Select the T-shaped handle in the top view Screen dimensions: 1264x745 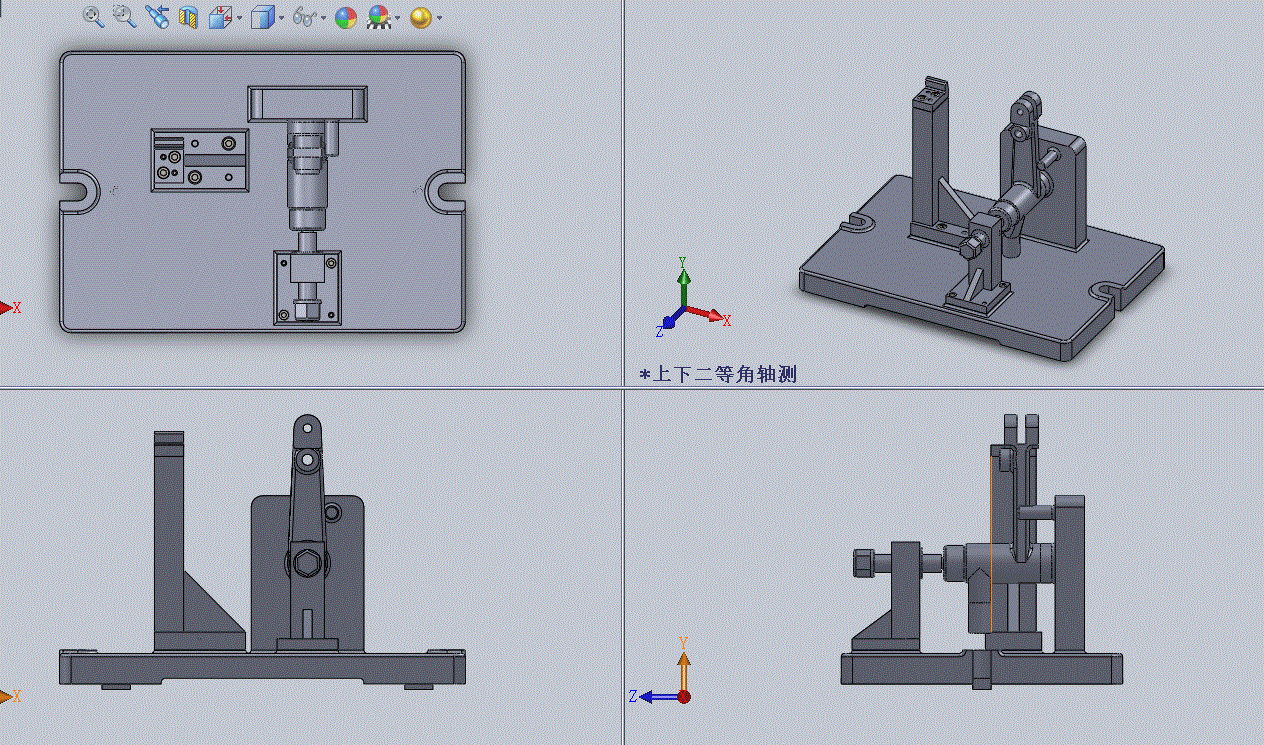coord(307,103)
